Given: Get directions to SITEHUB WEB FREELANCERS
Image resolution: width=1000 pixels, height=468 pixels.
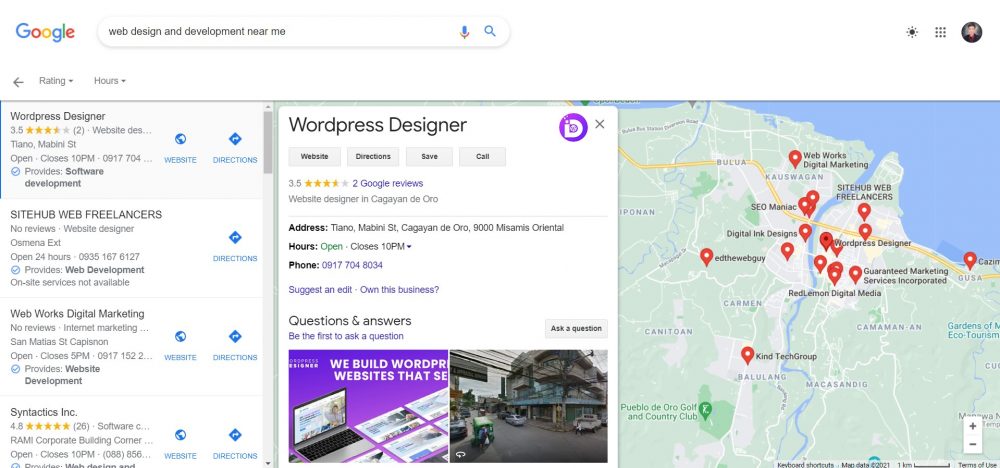Looking at the screenshot, I should coord(235,237).
